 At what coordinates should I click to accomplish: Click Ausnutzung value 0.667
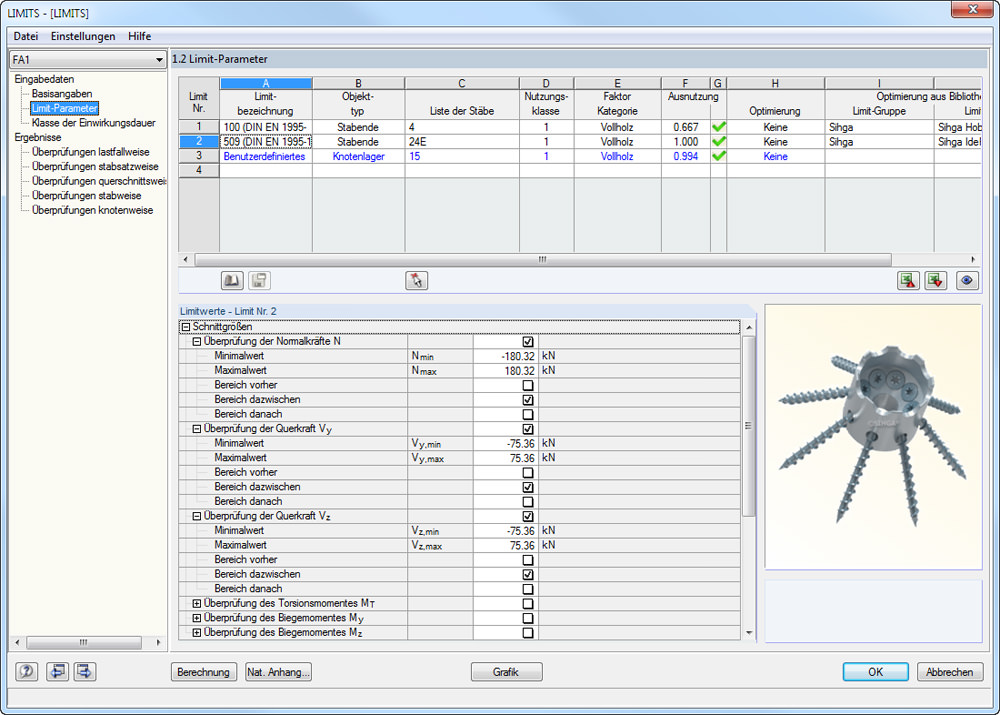pyautogui.click(x=686, y=127)
